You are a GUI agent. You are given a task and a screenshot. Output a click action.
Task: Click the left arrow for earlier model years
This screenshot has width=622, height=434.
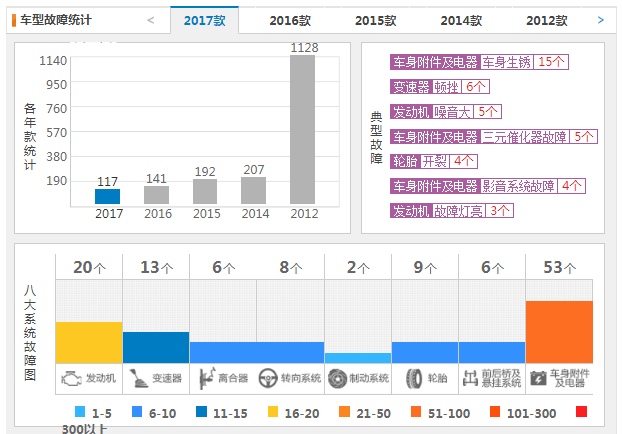pos(151,20)
